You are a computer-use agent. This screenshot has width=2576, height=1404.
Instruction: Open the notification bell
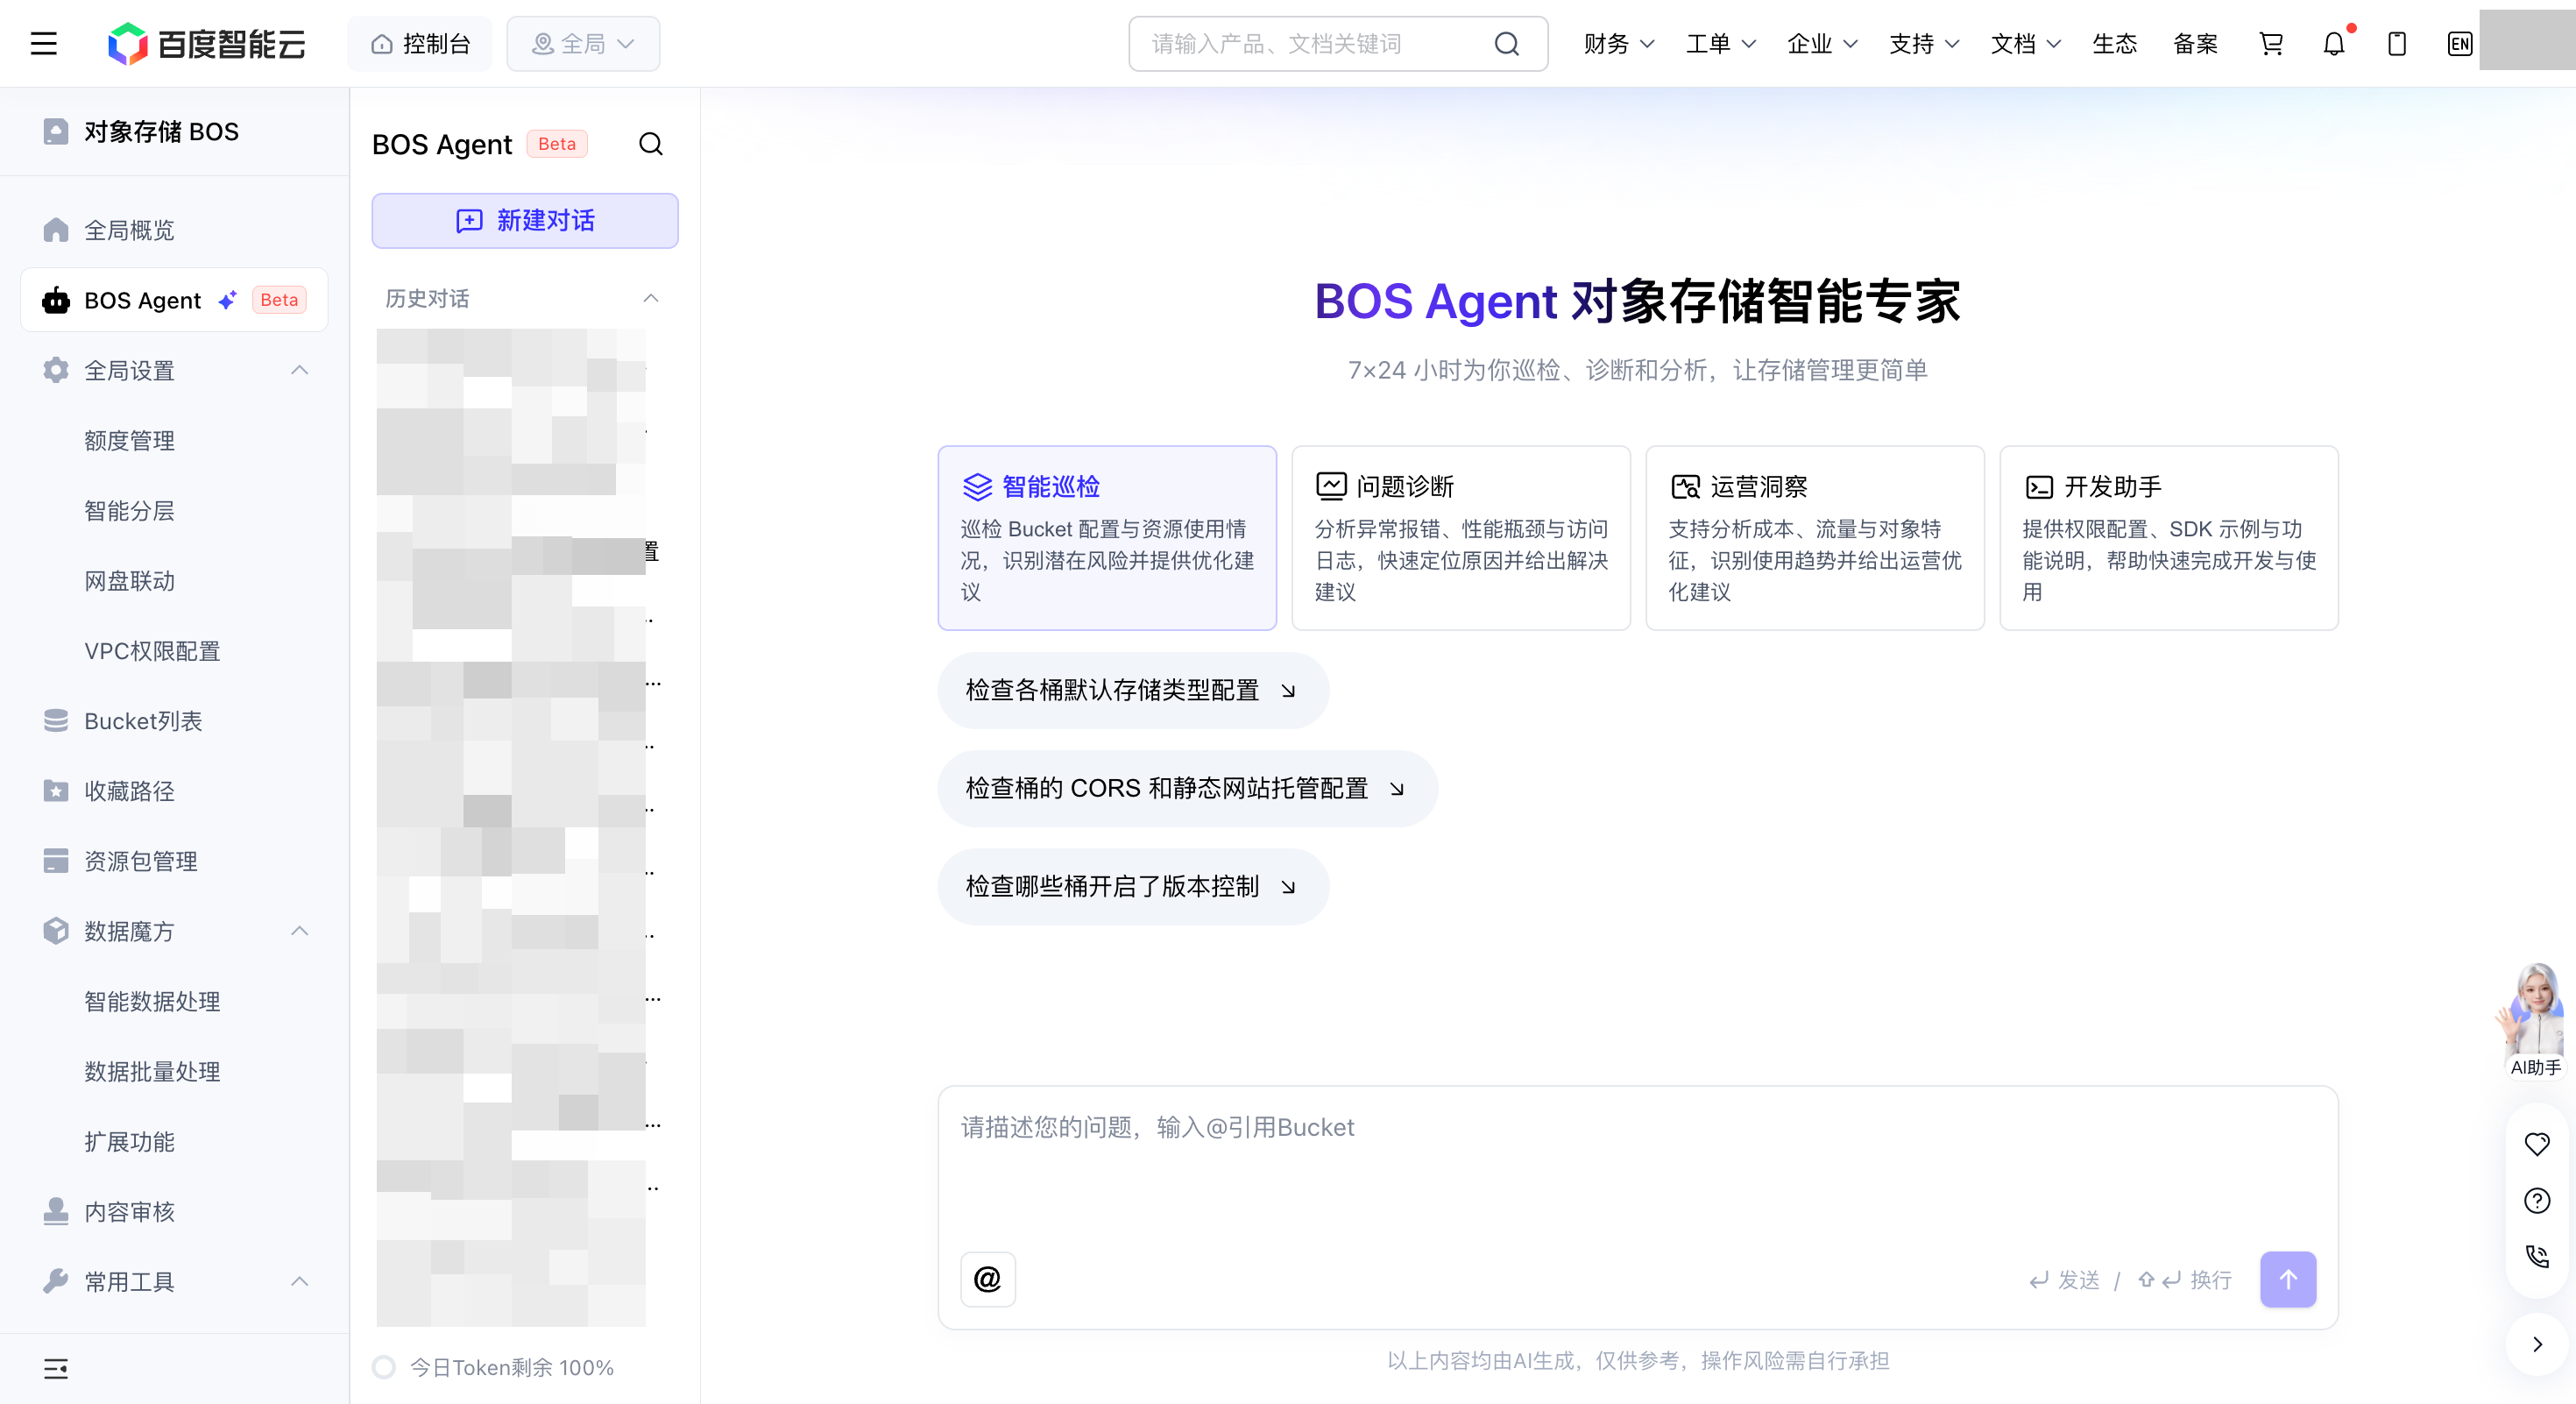pos(2334,44)
